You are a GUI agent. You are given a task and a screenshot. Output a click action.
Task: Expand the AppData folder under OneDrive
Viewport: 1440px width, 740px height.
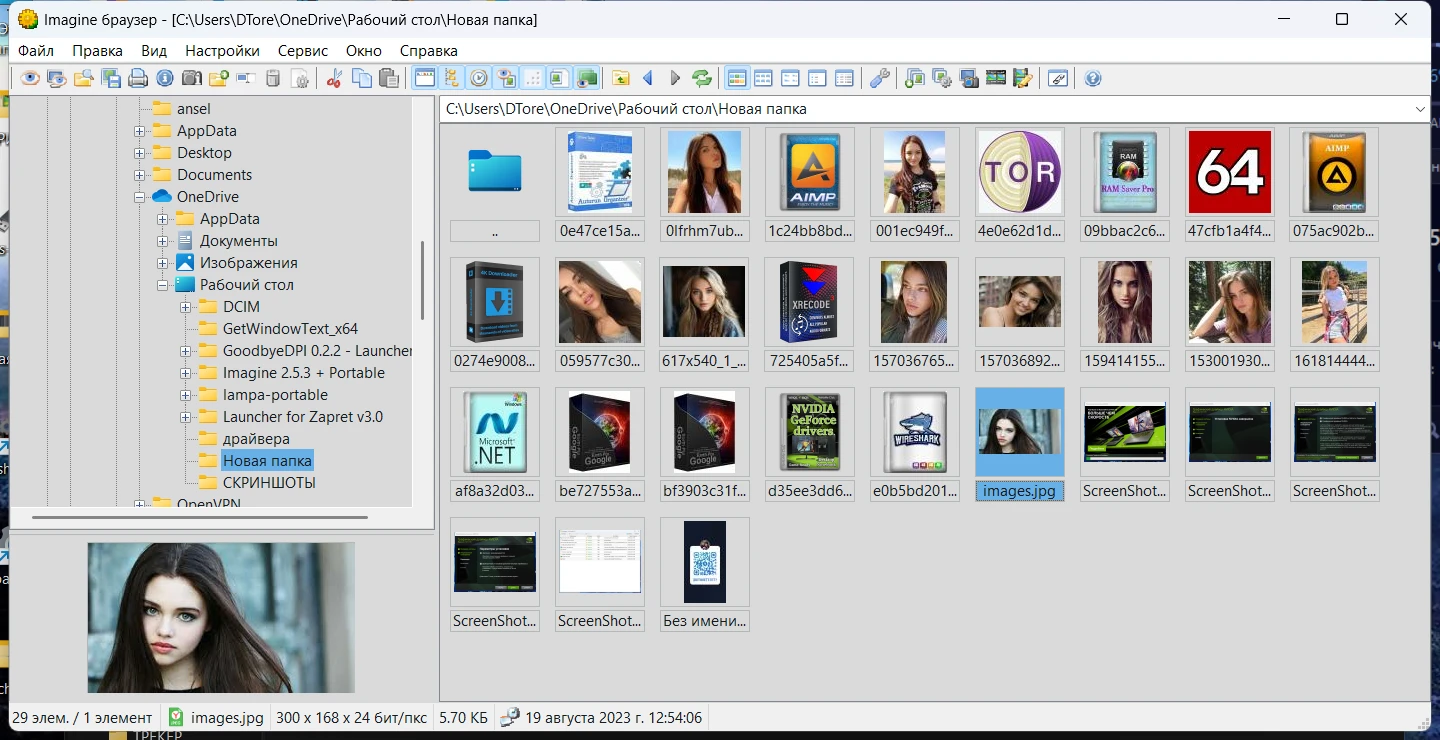163,219
